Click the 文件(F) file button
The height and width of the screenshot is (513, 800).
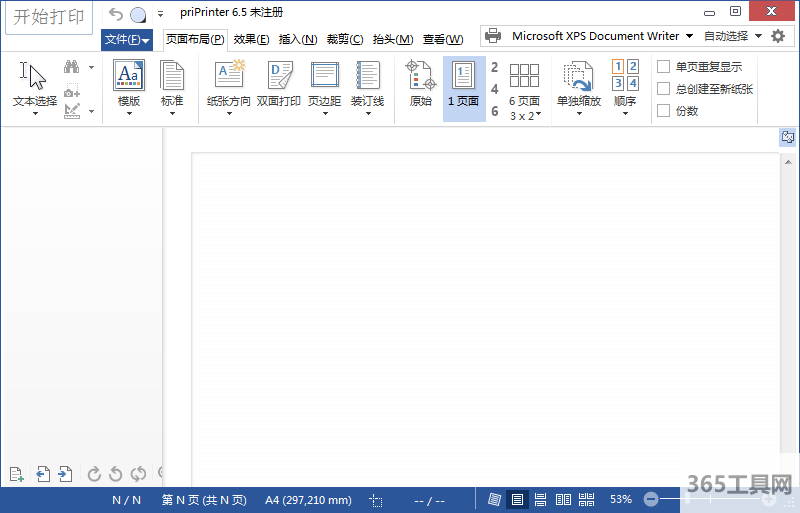point(127,40)
